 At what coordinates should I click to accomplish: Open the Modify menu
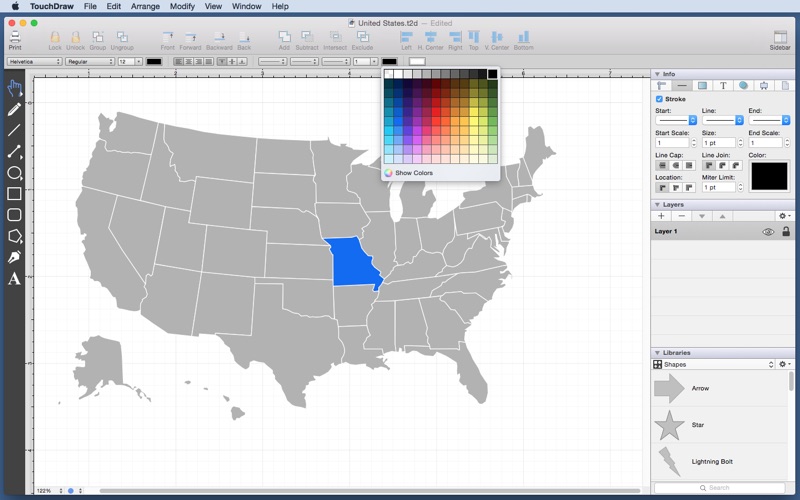point(182,6)
